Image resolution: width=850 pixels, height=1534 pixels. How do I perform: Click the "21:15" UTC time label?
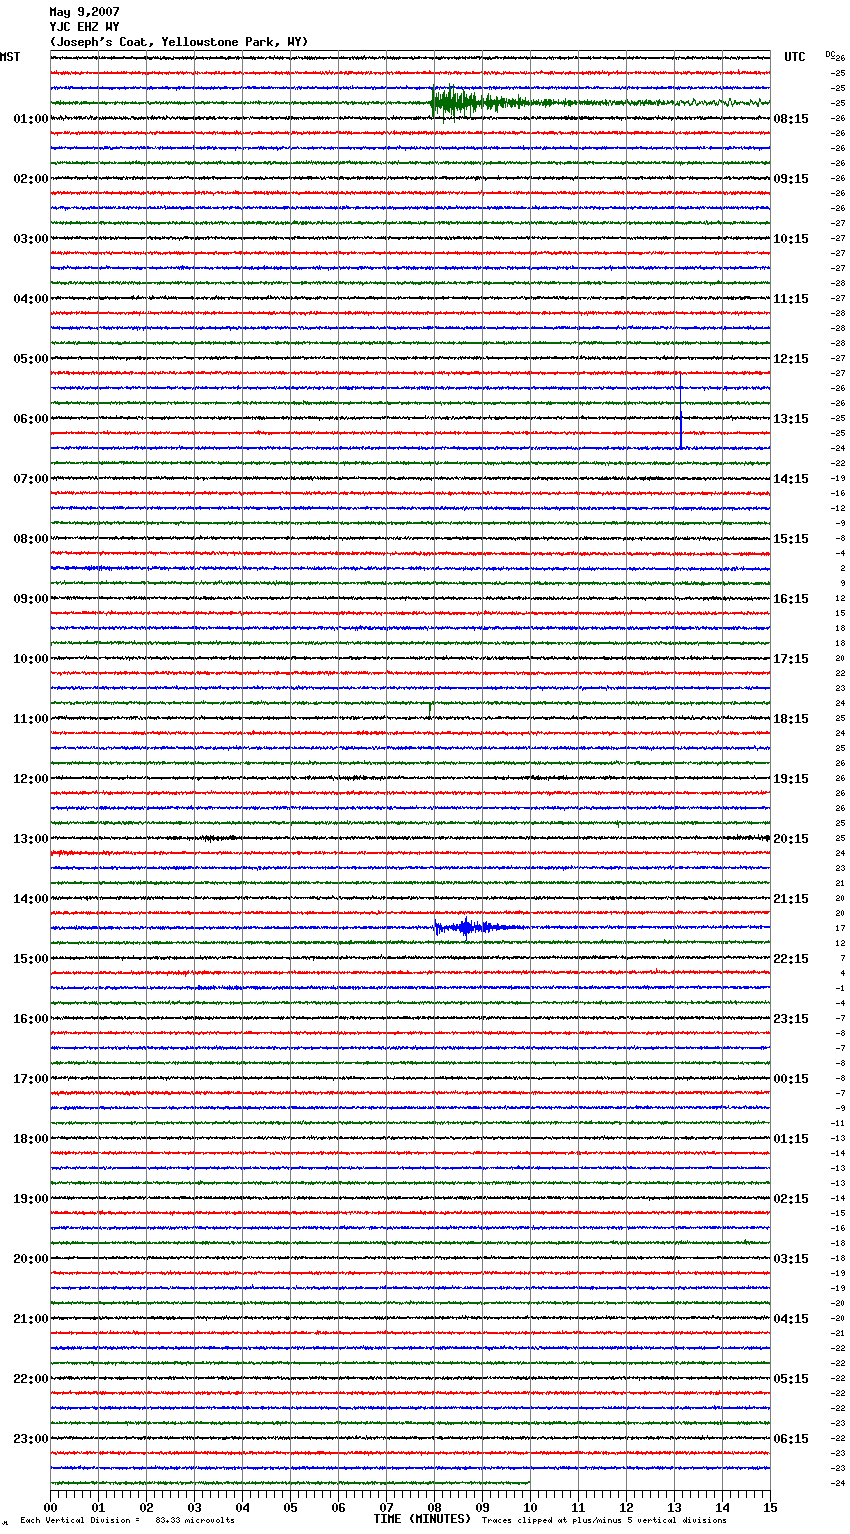791,899
